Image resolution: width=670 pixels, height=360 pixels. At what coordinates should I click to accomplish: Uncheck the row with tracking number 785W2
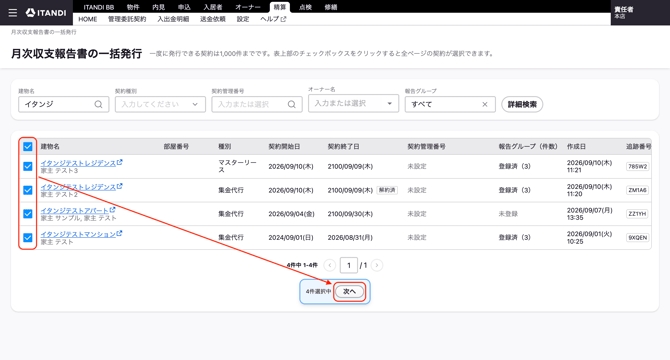tap(28, 166)
